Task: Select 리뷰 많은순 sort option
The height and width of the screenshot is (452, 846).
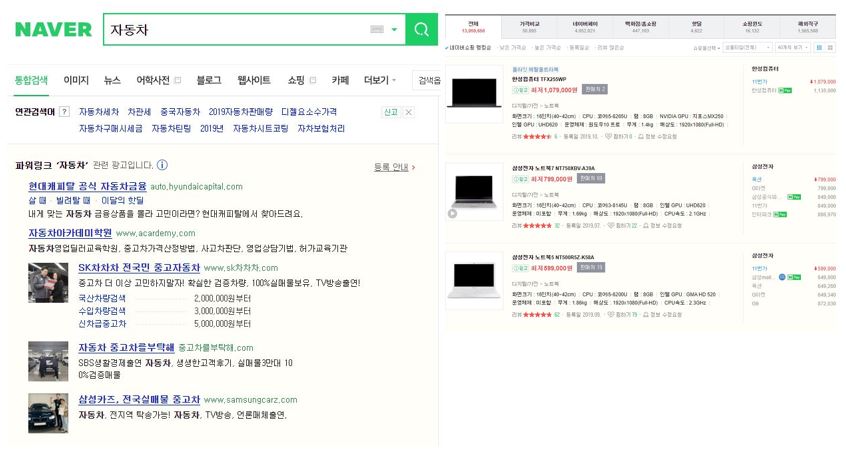Action: tap(610, 47)
